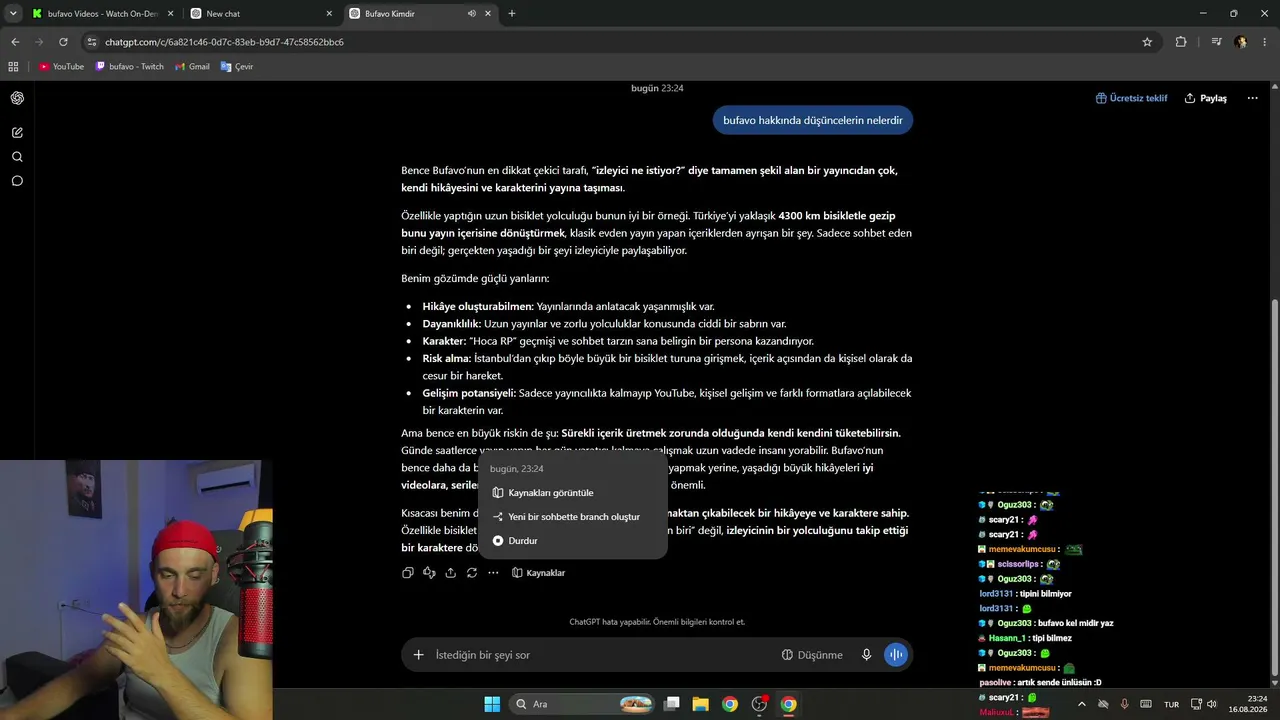Open chat search in sidebar
1280x720 pixels.
tap(17, 157)
